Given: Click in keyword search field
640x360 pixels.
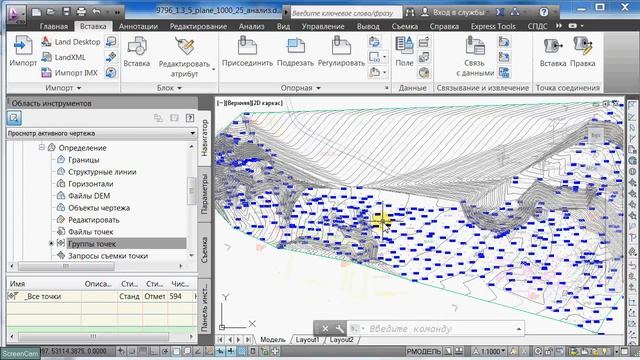Looking at the screenshot, I should [346, 13].
